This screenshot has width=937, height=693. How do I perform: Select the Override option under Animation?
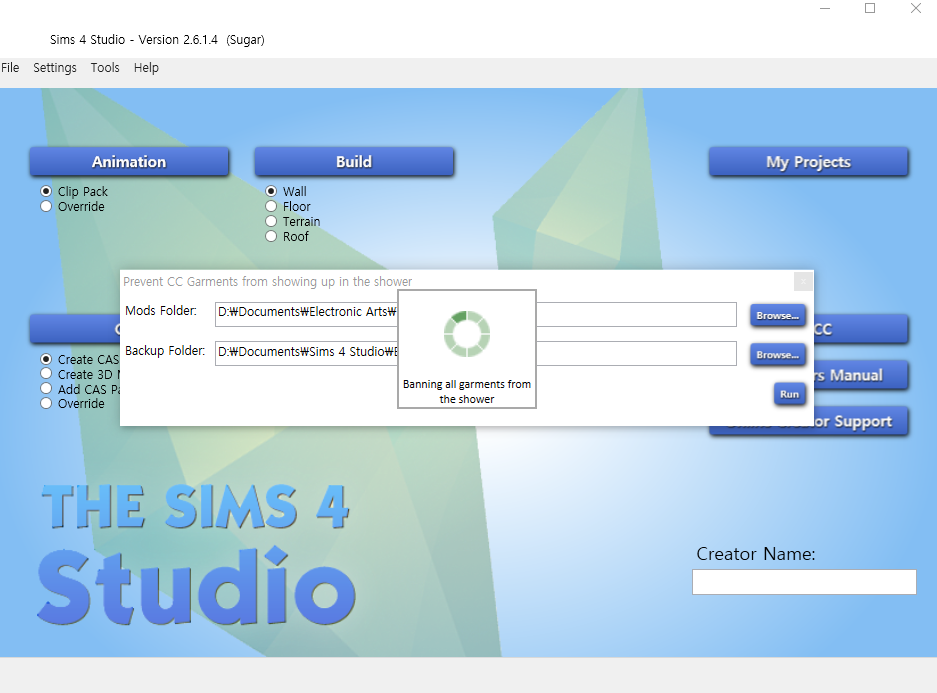point(72,206)
